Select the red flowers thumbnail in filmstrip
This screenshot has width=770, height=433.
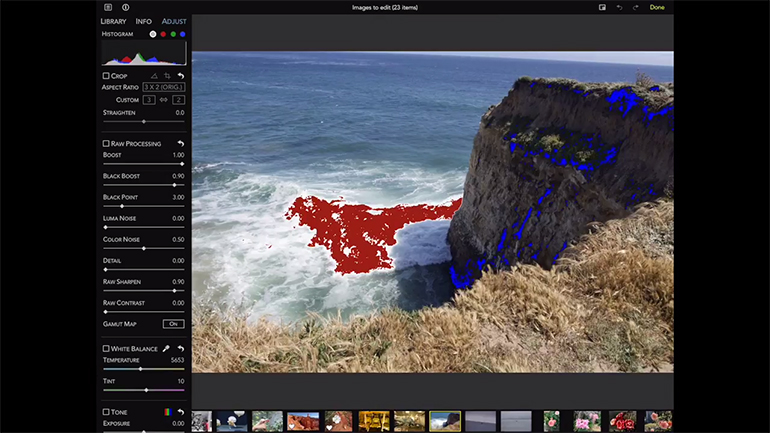pyautogui.click(x=622, y=421)
